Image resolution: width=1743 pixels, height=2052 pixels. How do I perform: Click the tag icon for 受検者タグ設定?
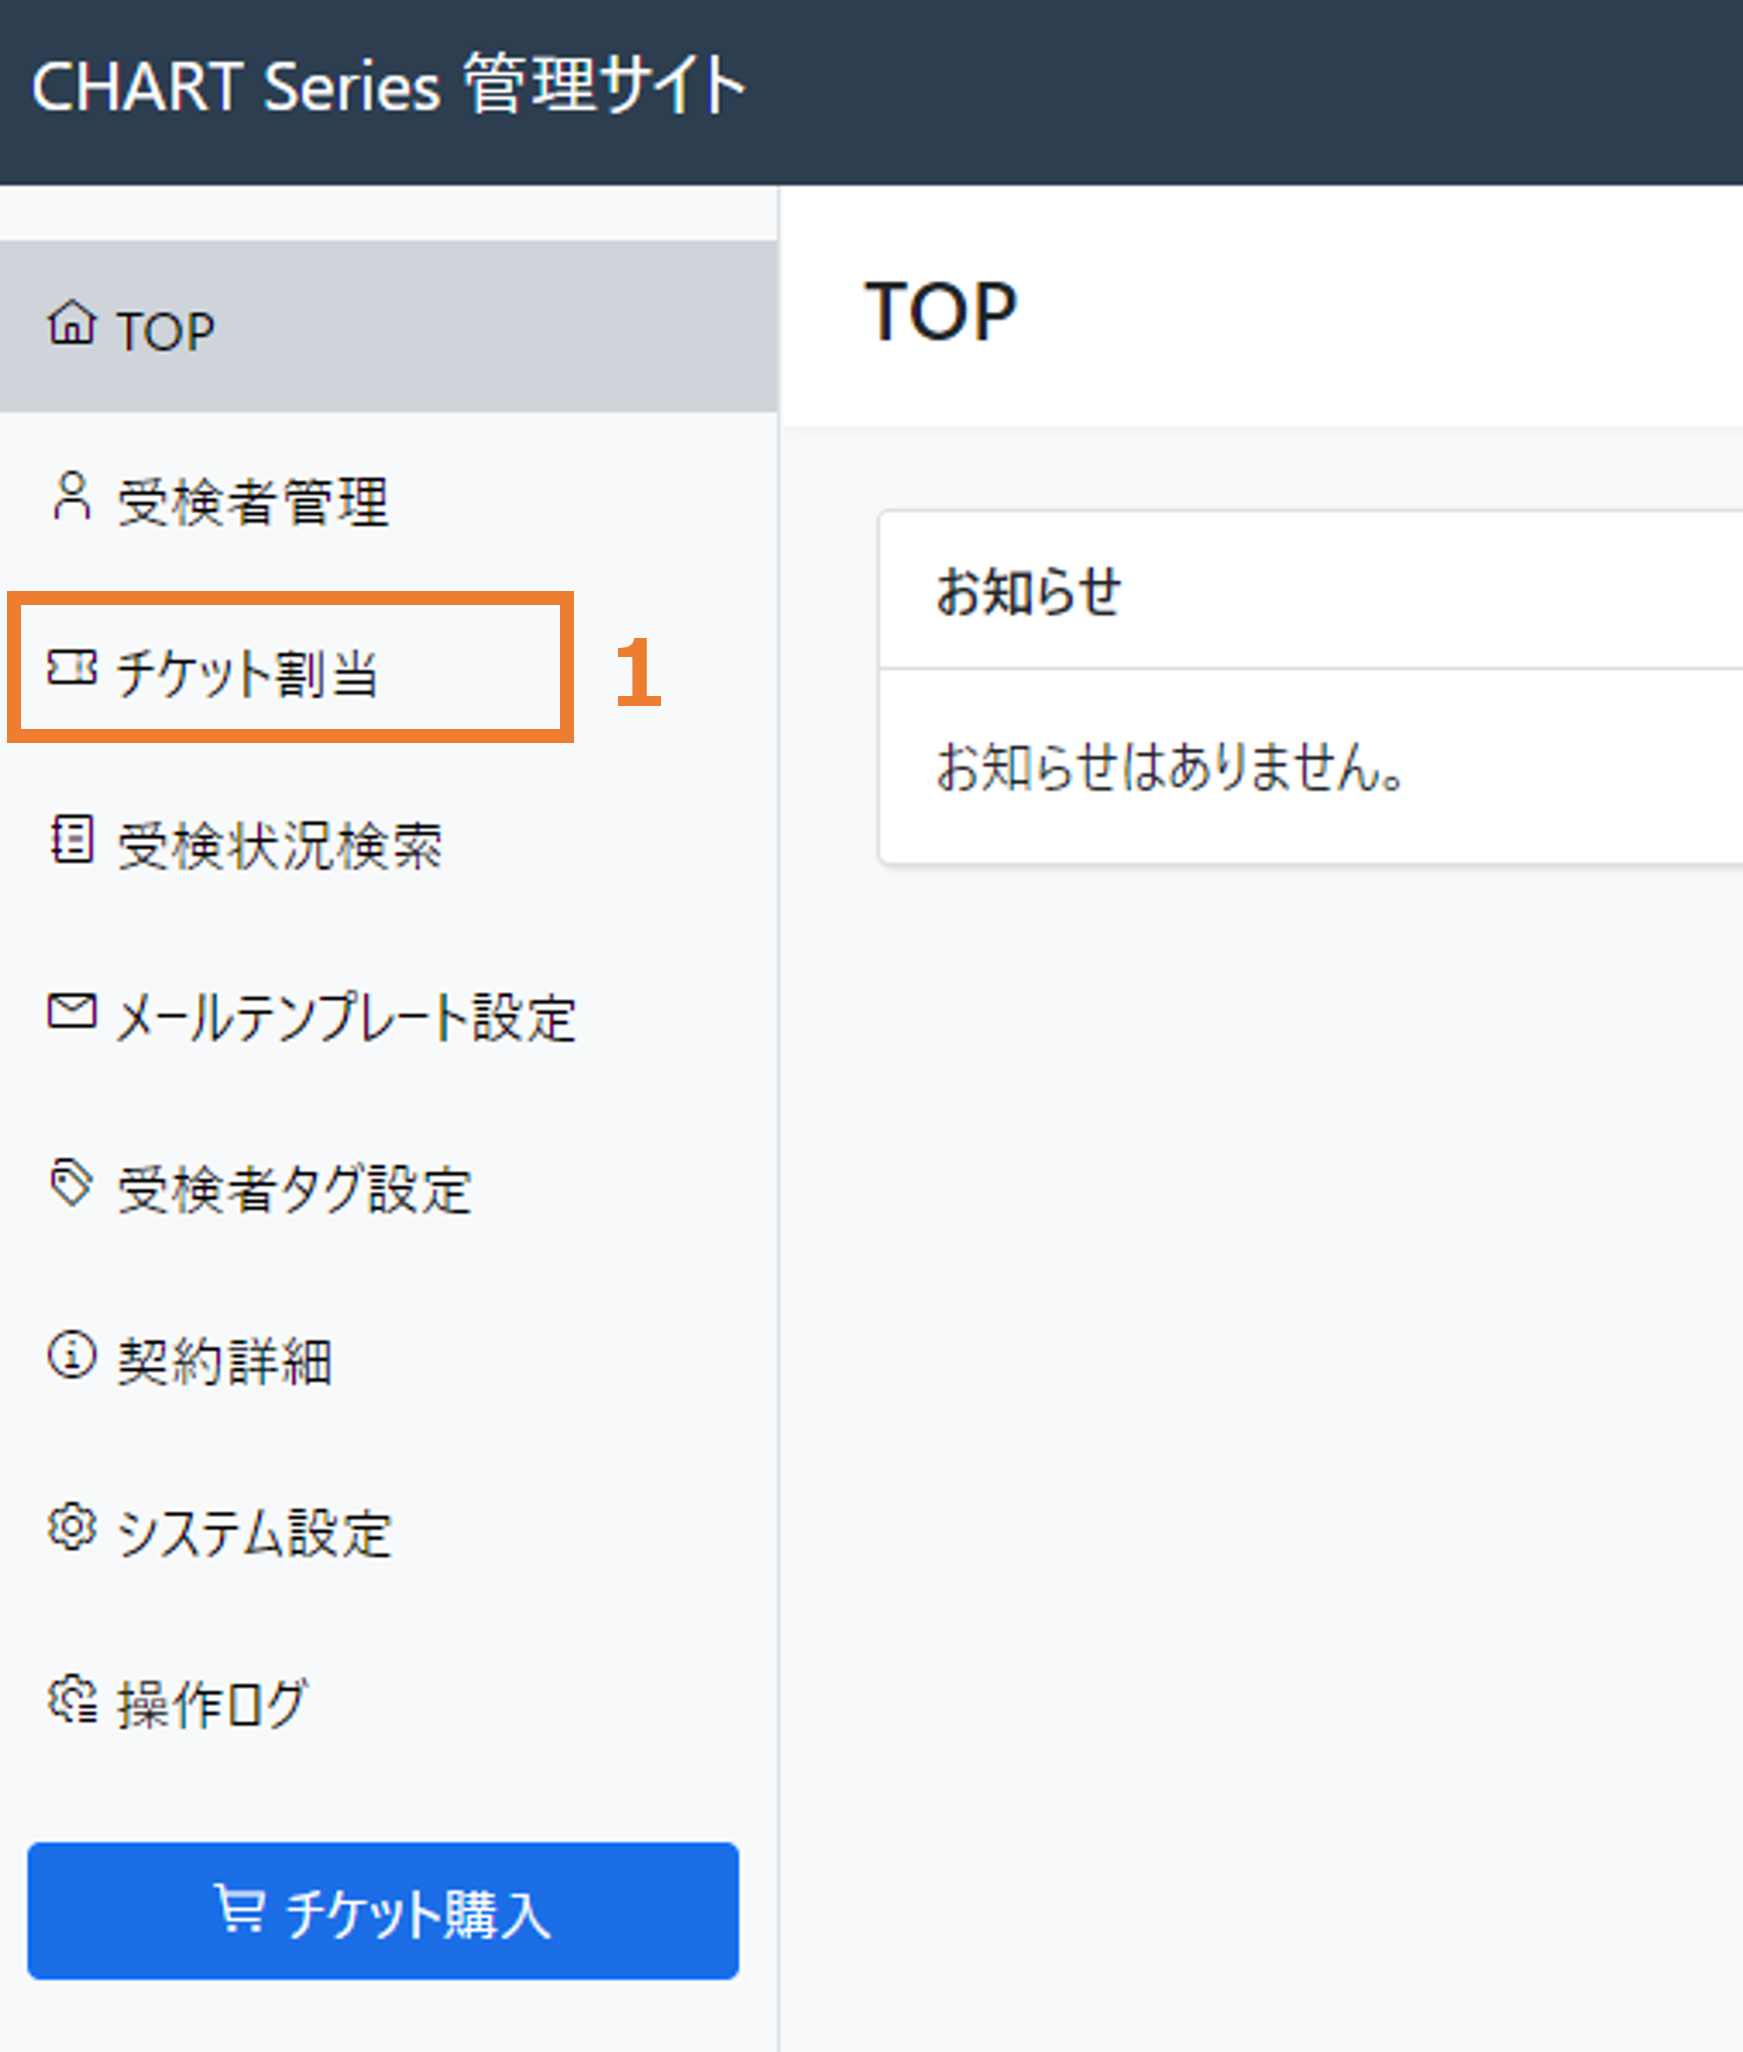point(71,1183)
